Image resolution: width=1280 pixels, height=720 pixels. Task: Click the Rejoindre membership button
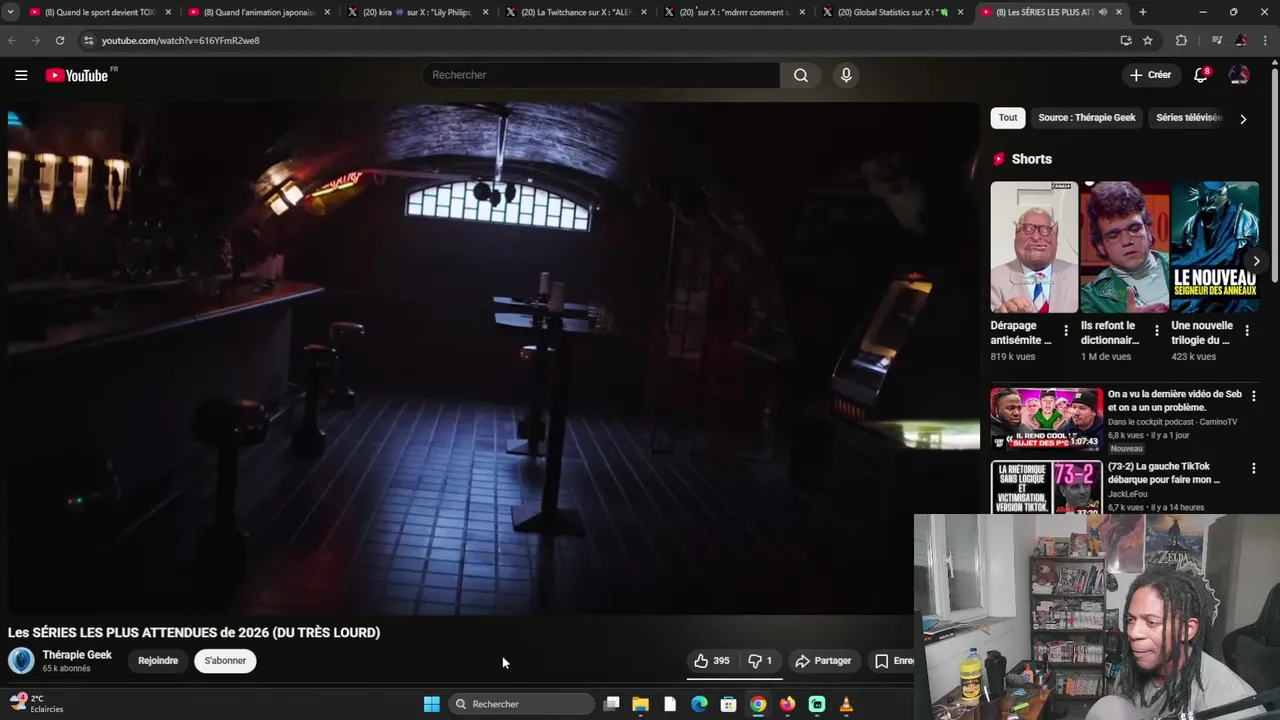coord(158,661)
